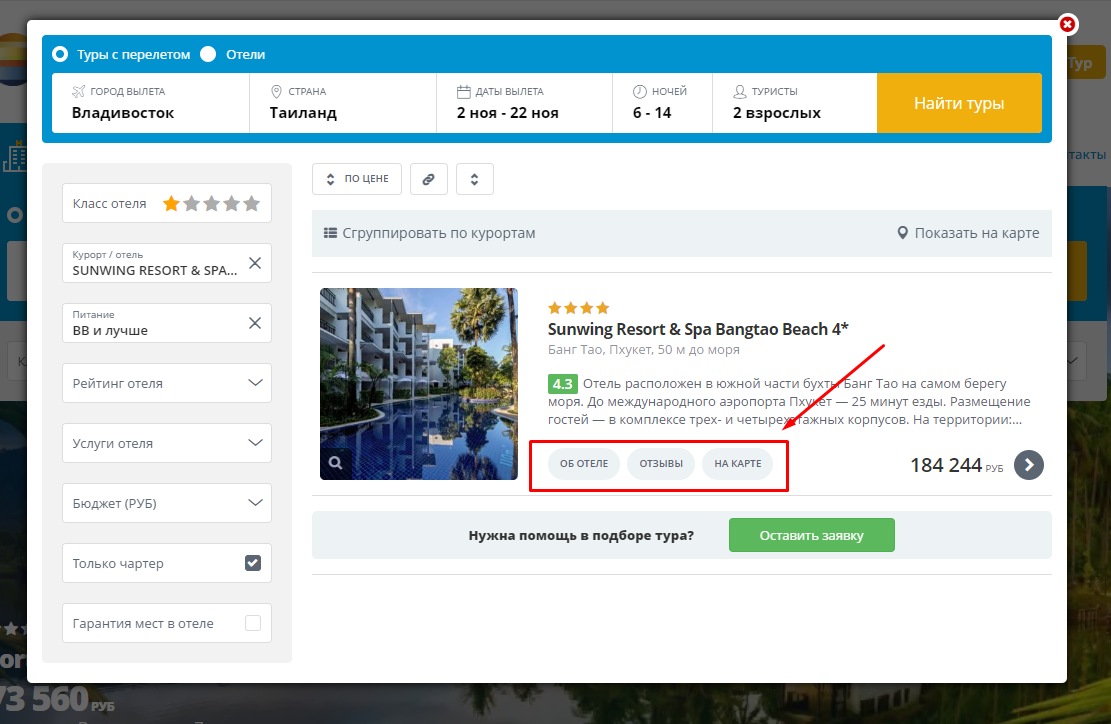Viewport: 1111px width, 724px height.
Task: Set hotel class to two stars
Action: (191, 204)
